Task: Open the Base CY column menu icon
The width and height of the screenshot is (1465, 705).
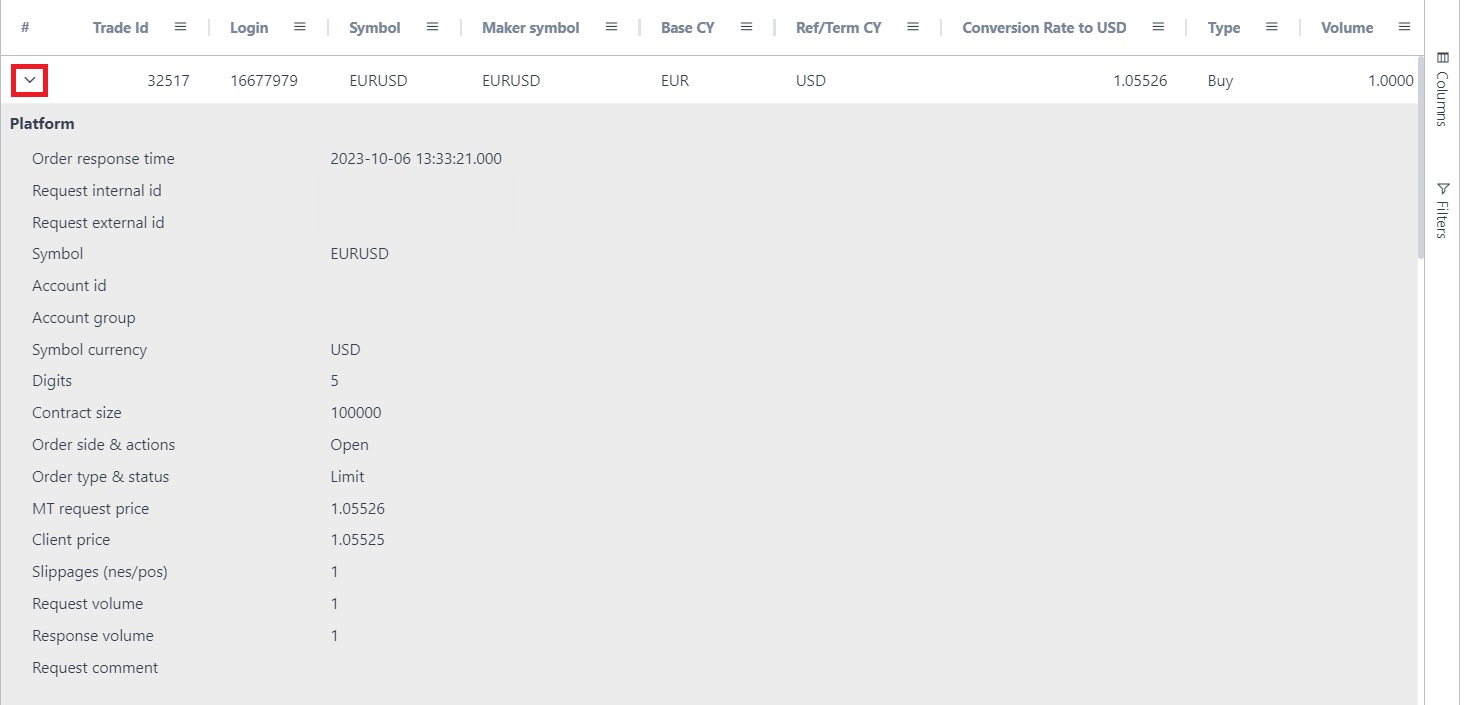Action: pos(746,27)
